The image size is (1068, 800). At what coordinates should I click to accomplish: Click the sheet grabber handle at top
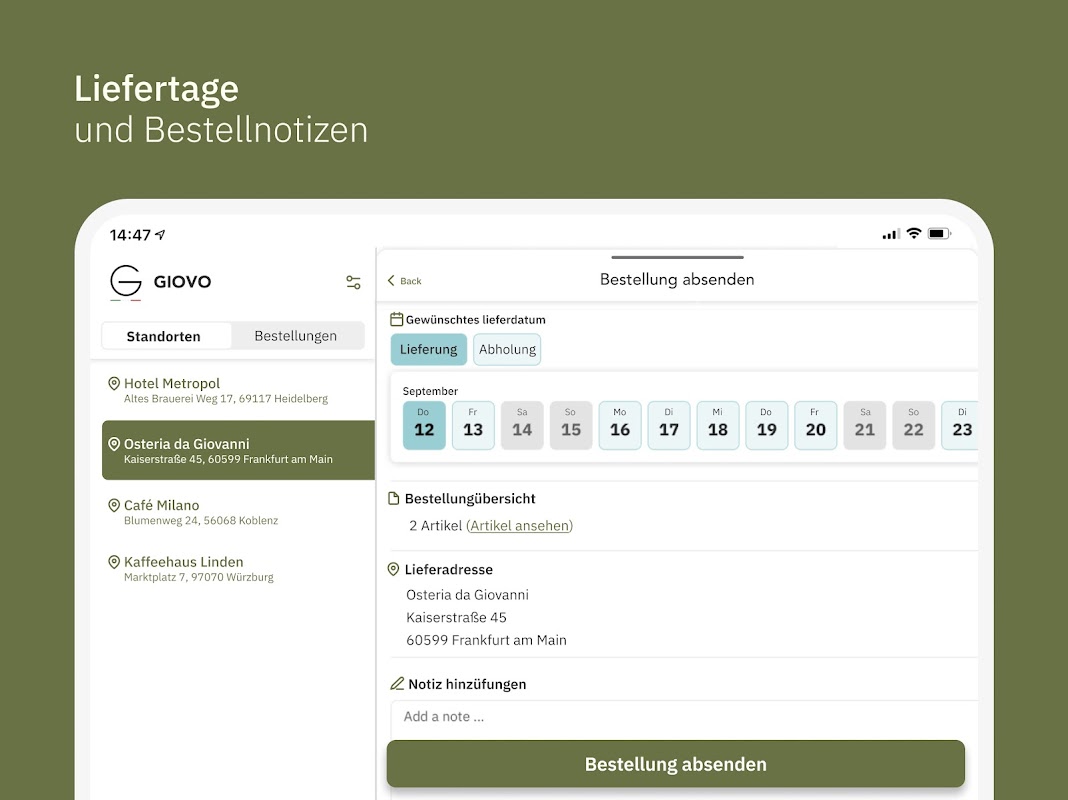pos(678,257)
